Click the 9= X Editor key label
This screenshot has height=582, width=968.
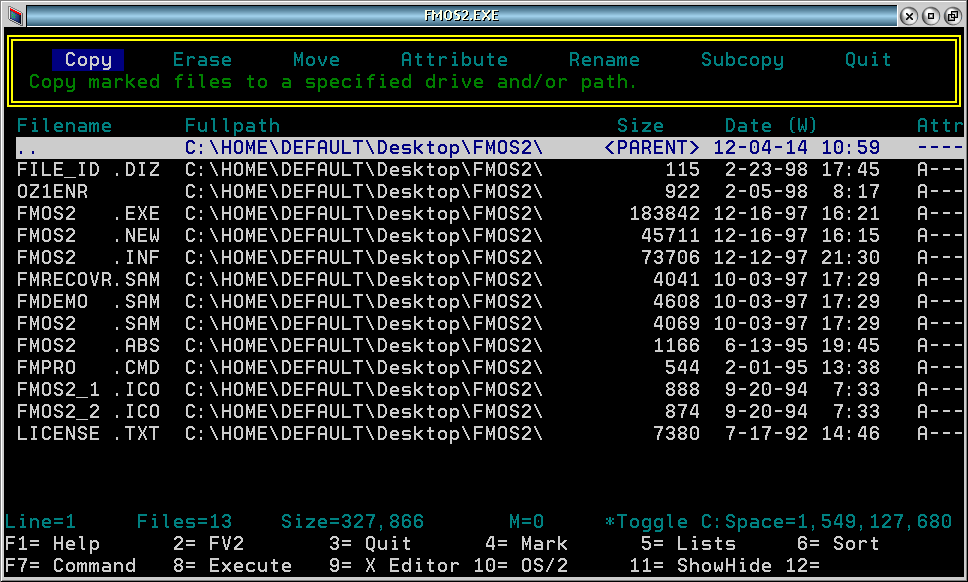point(394,566)
